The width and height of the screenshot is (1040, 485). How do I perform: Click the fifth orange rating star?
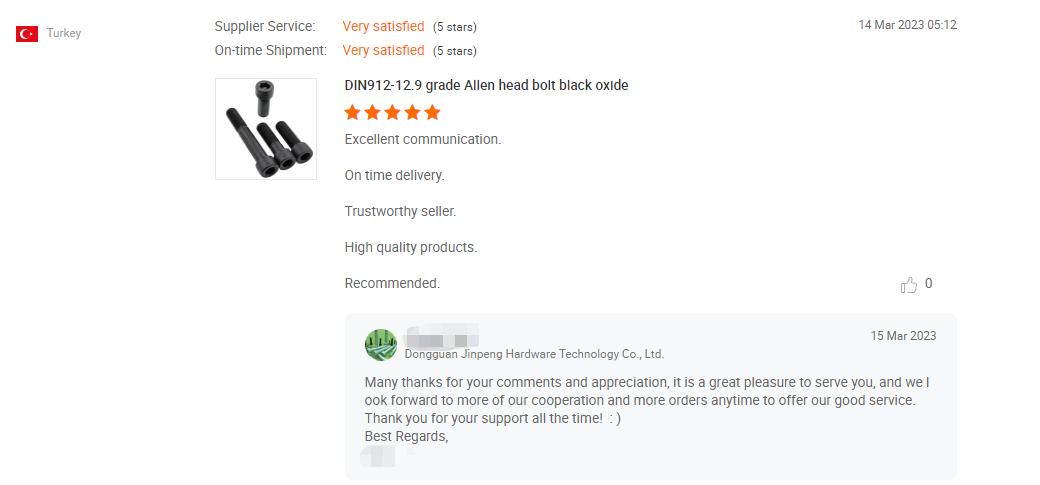tap(432, 113)
